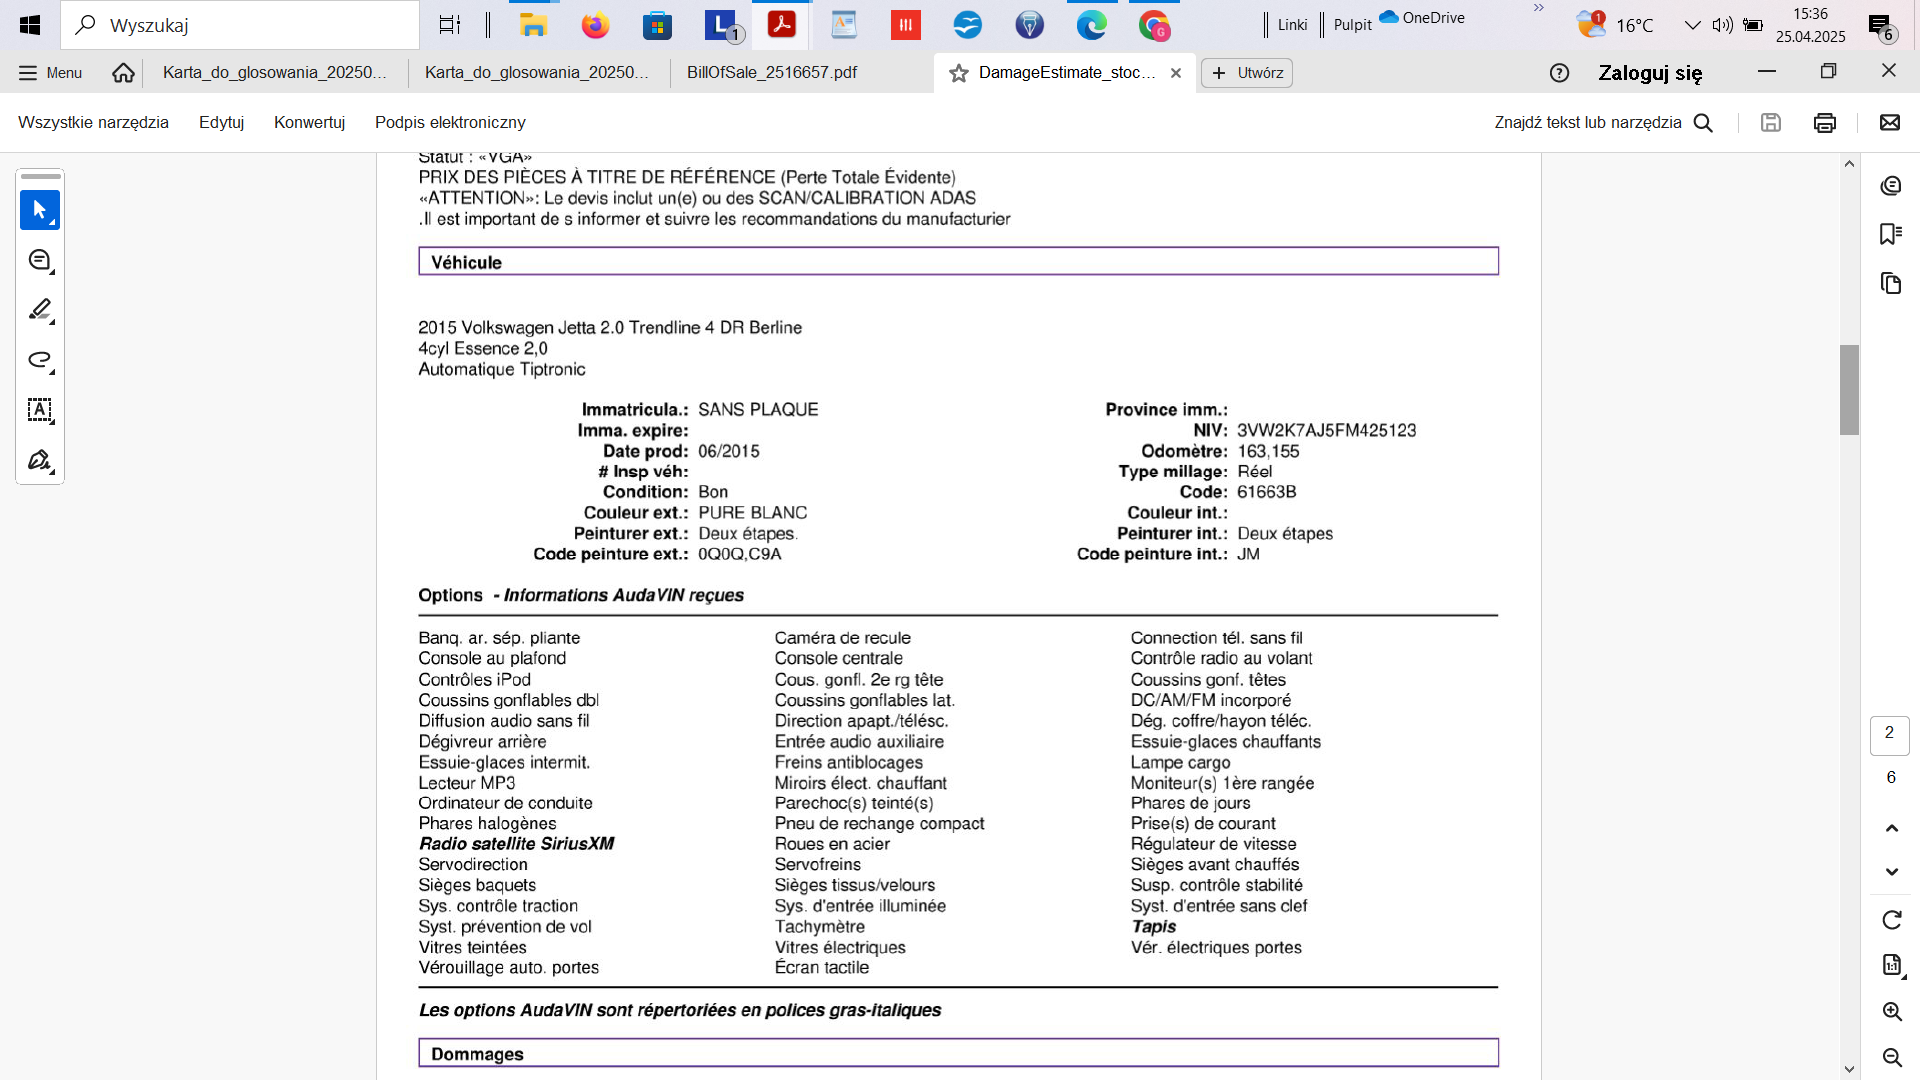Open the AI assistant panel icon
This screenshot has height=1080, width=1920.
pos(1890,186)
